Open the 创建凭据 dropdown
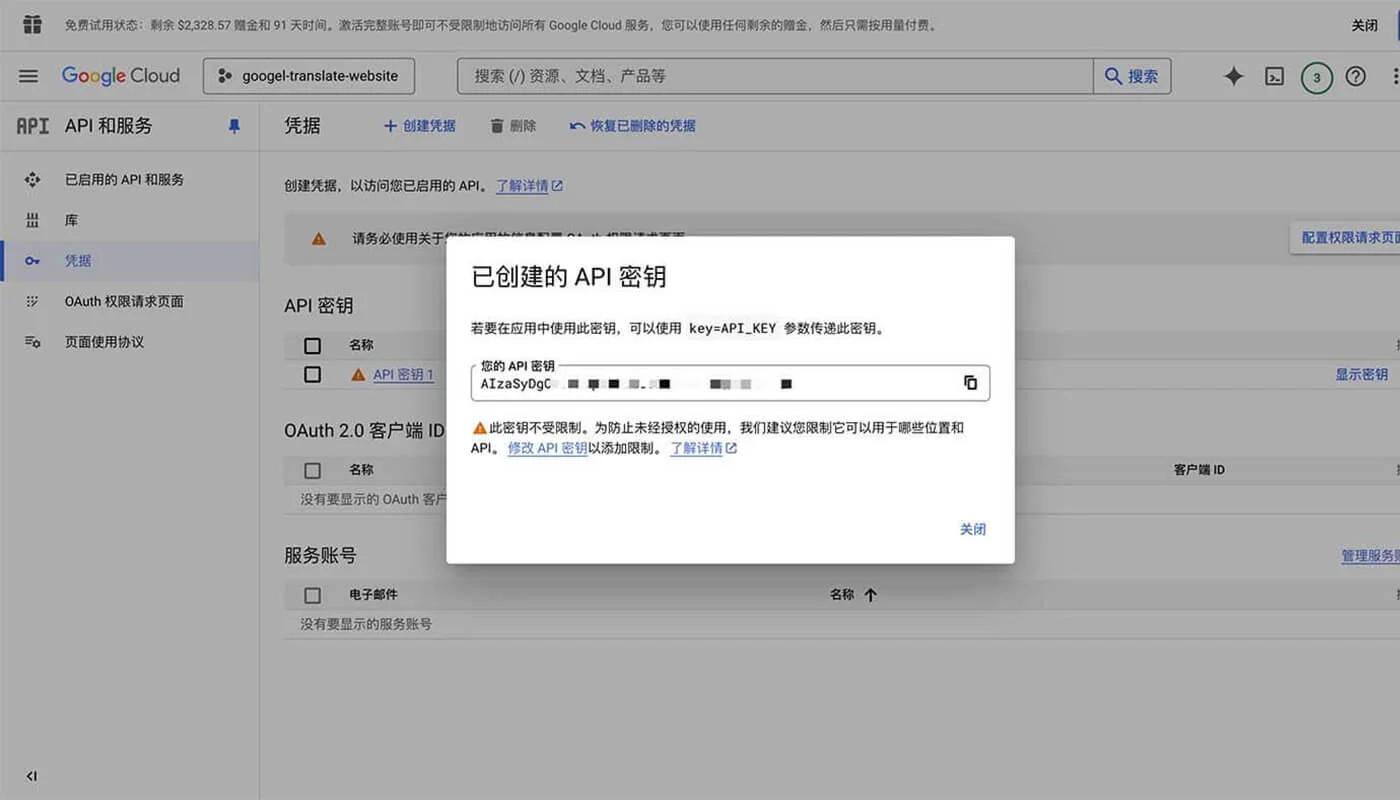Viewport: 1400px width, 800px height. tap(419, 126)
